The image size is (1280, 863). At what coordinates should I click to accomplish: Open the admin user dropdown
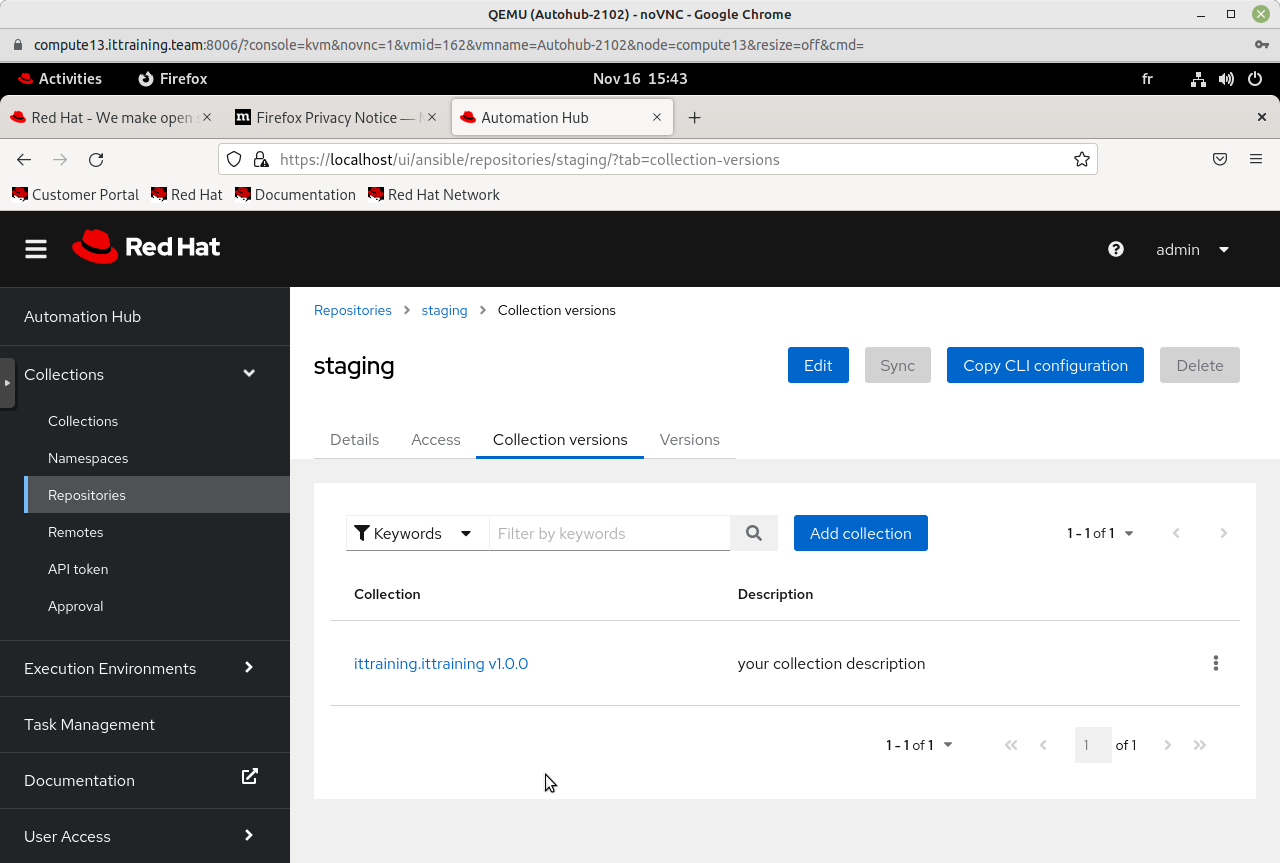pos(1193,249)
